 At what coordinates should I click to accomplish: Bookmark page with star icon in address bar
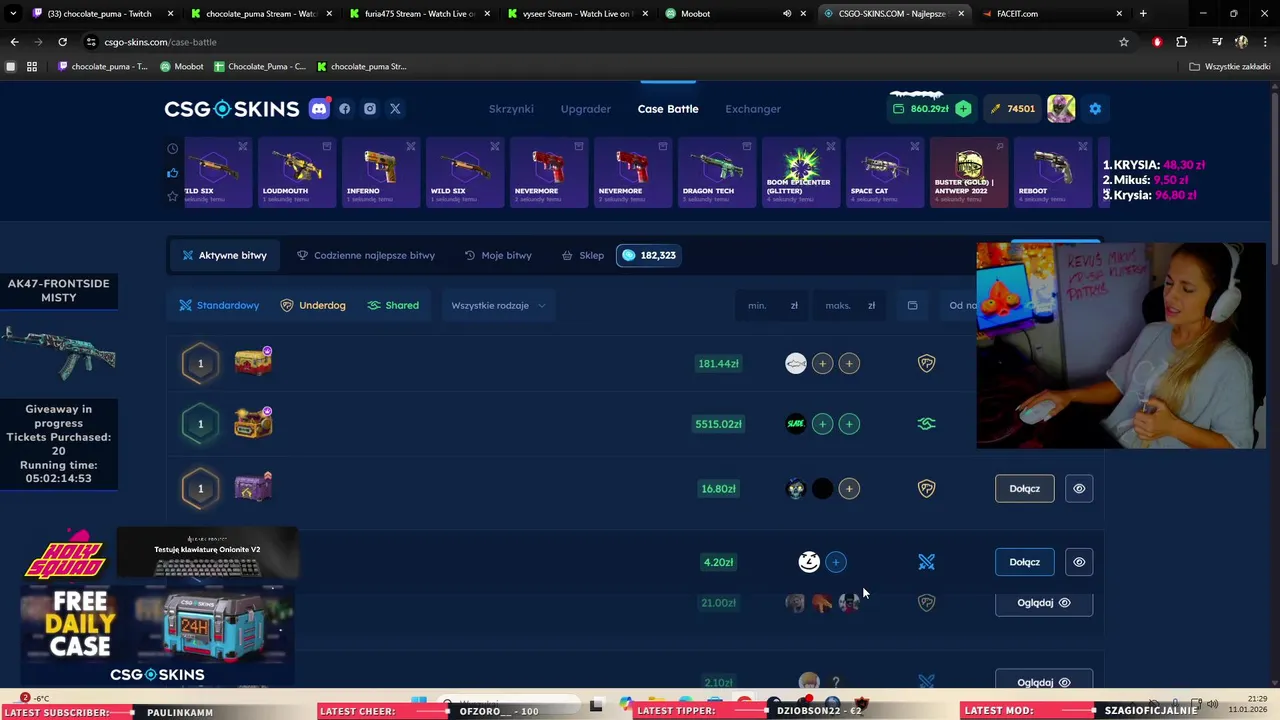[x=1124, y=42]
